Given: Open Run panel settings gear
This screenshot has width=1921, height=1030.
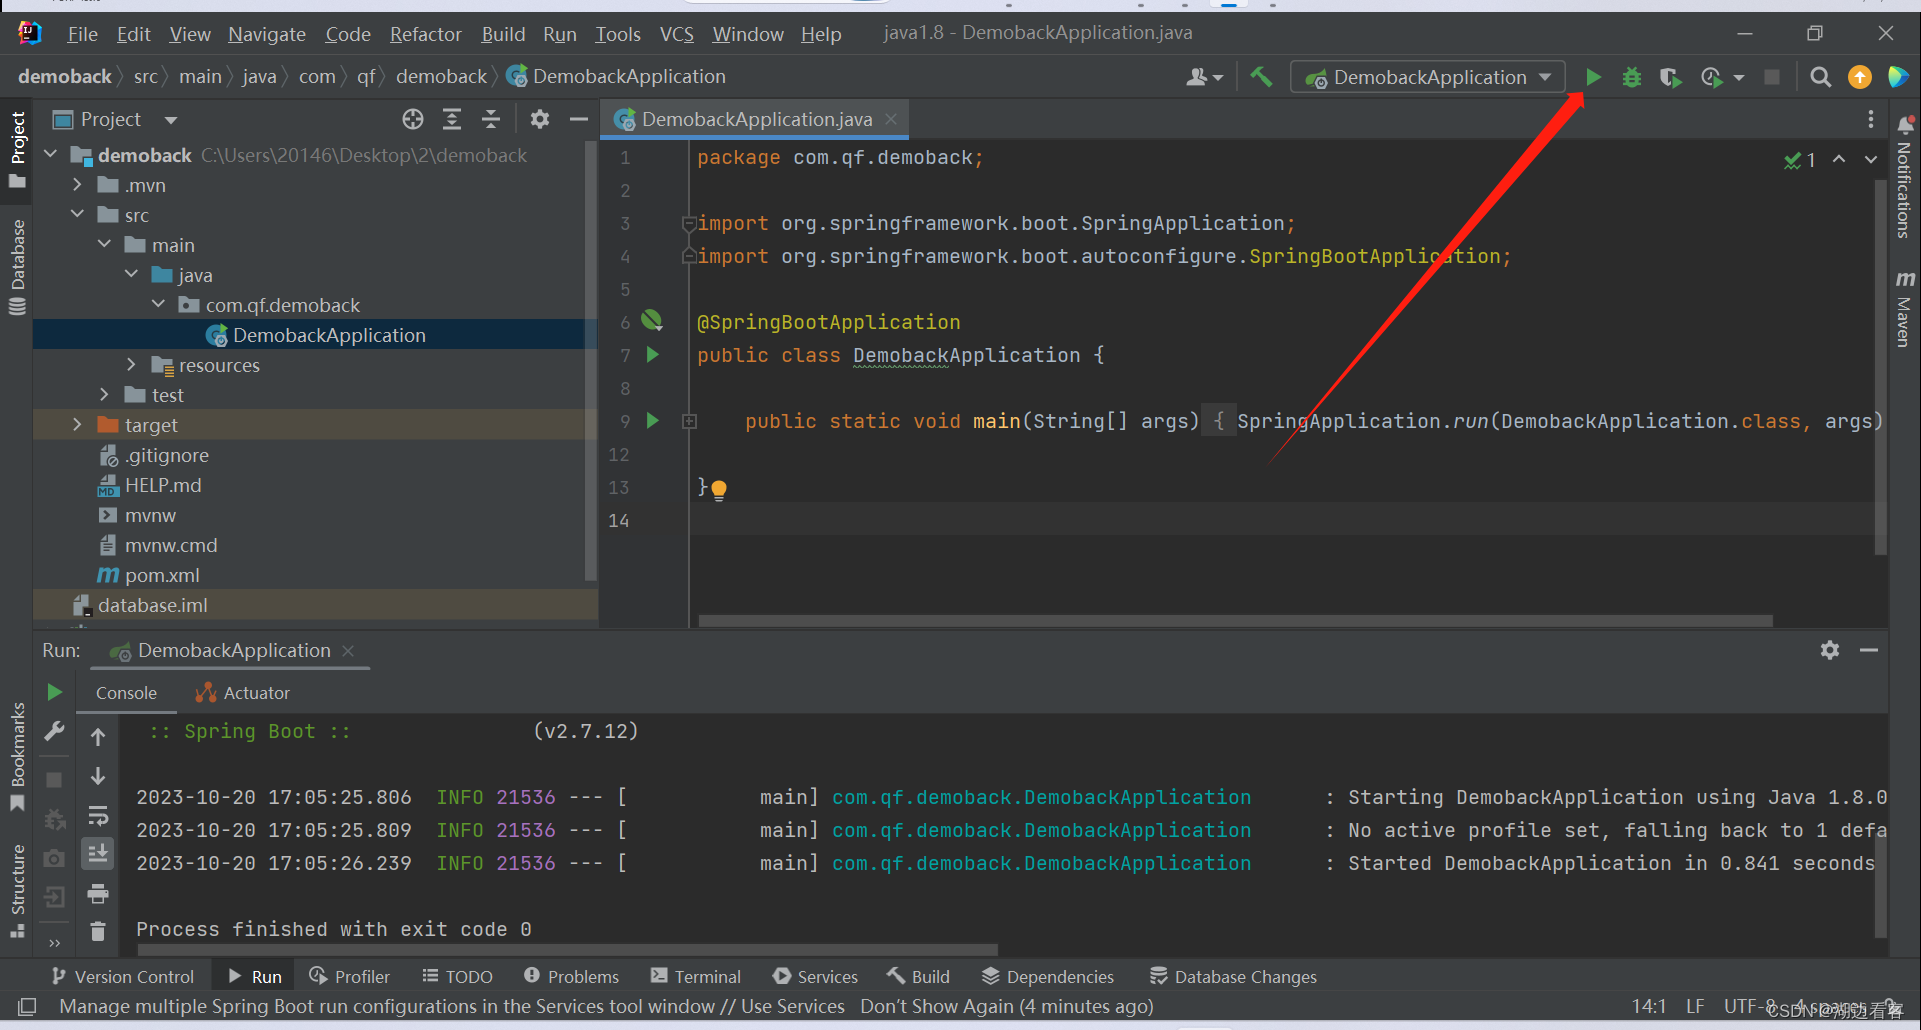Looking at the screenshot, I should tap(1830, 650).
